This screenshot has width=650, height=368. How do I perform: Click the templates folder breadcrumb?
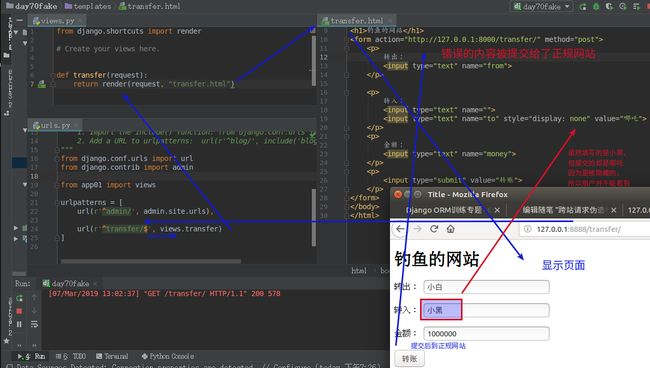(x=88, y=6)
